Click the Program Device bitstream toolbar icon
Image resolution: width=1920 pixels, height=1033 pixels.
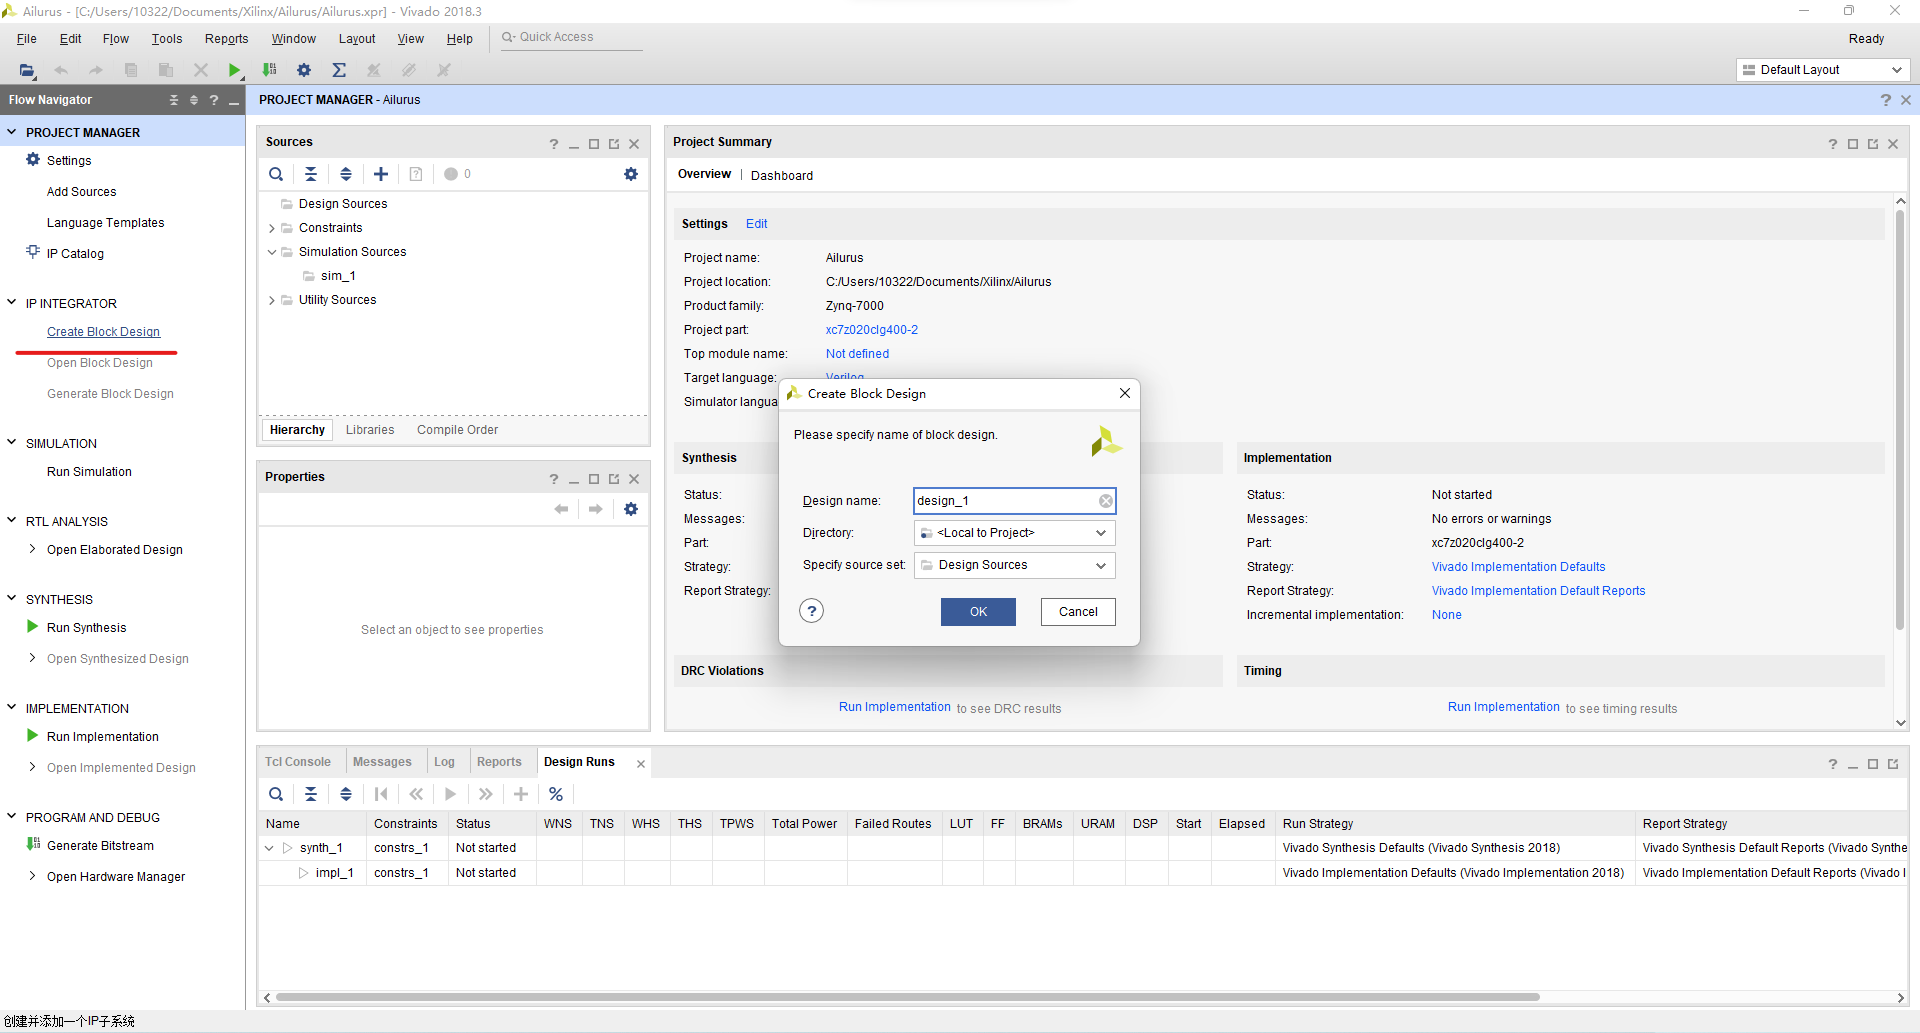[269, 70]
